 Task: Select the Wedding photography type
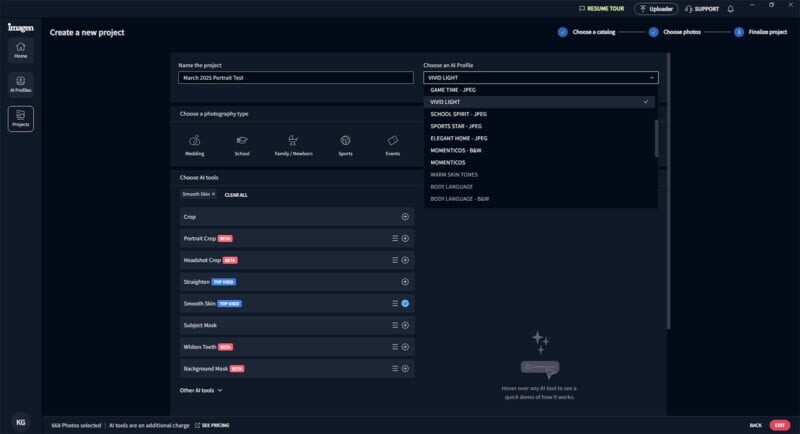click(x=194, y=145)
